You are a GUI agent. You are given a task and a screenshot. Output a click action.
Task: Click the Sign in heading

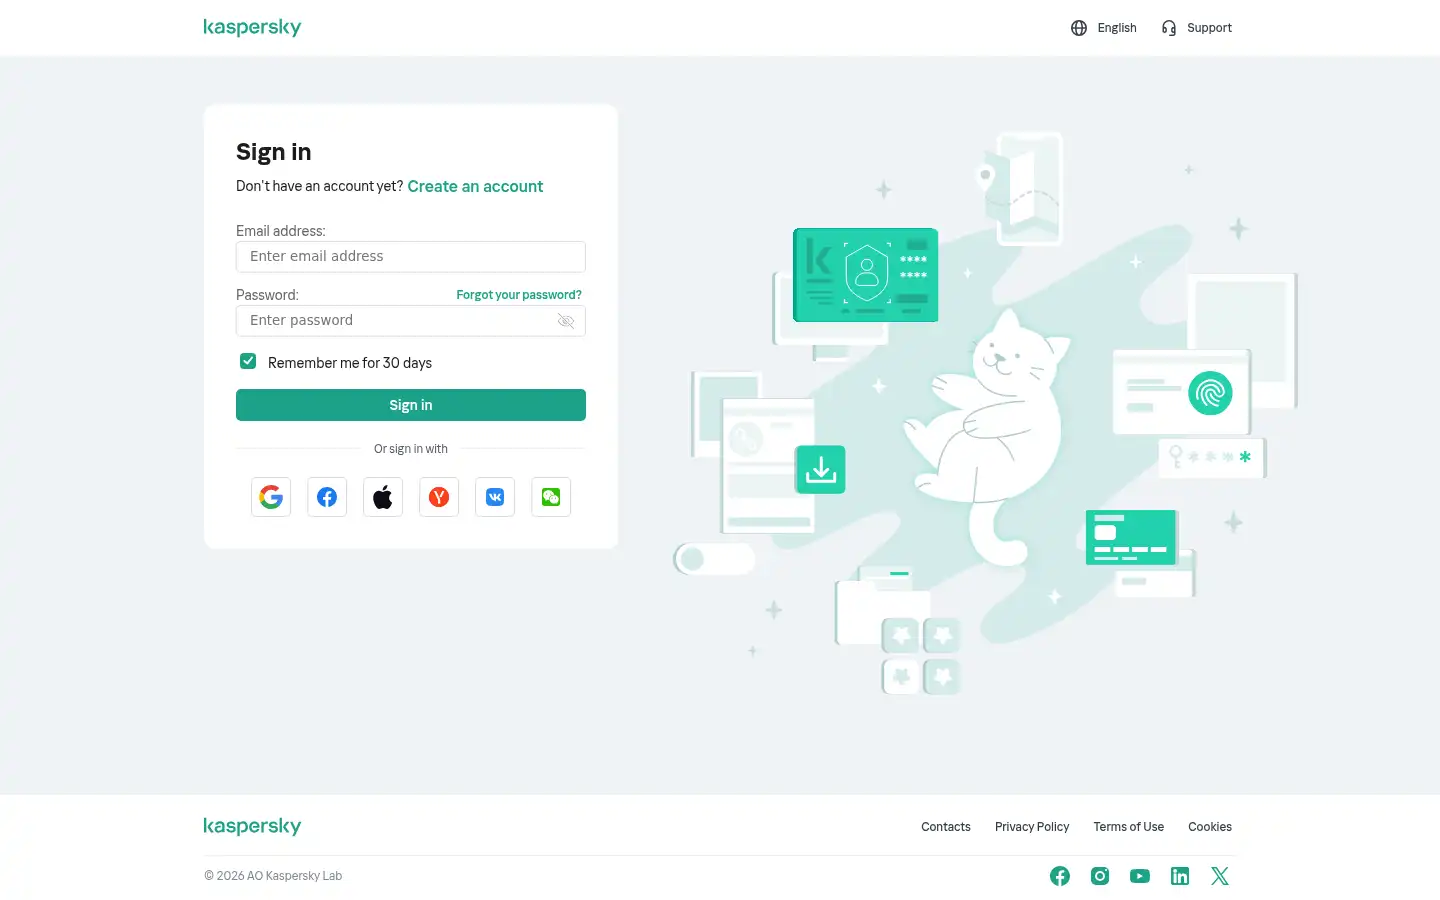point(274,152)
